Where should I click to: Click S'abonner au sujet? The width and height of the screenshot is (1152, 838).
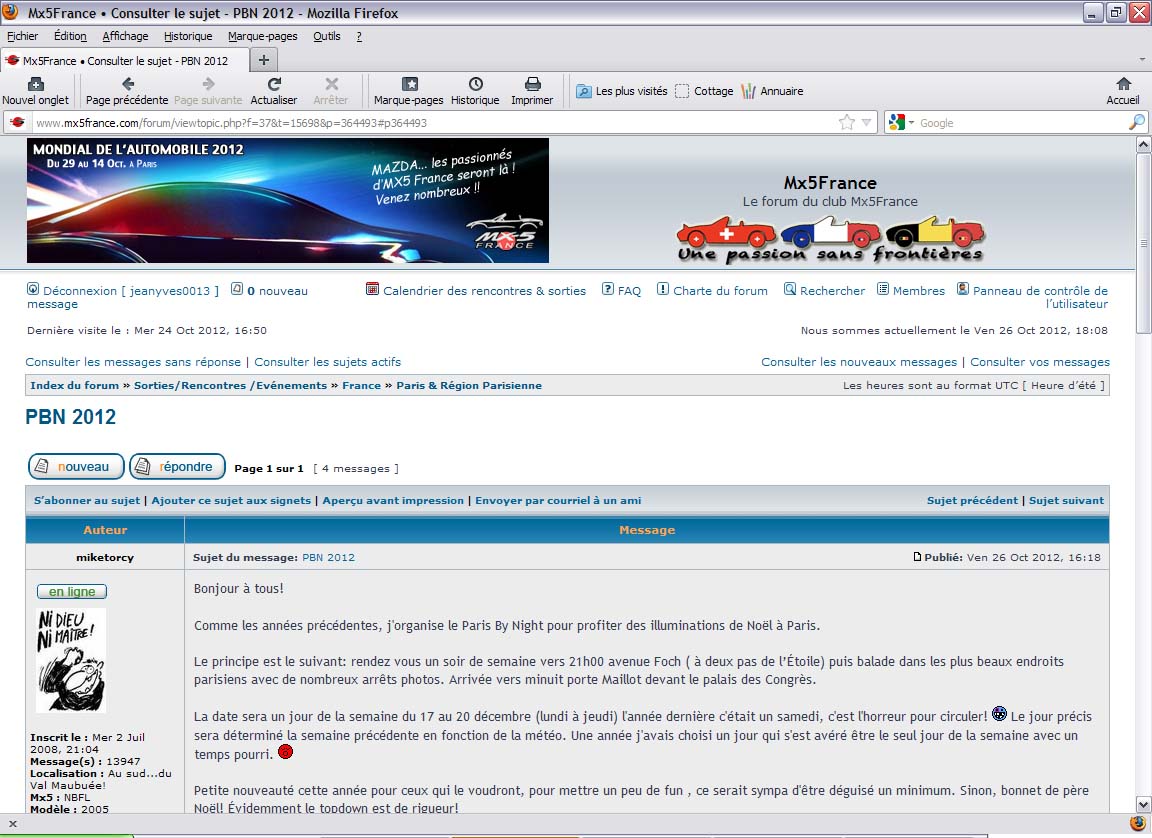(x=87, y=501)
